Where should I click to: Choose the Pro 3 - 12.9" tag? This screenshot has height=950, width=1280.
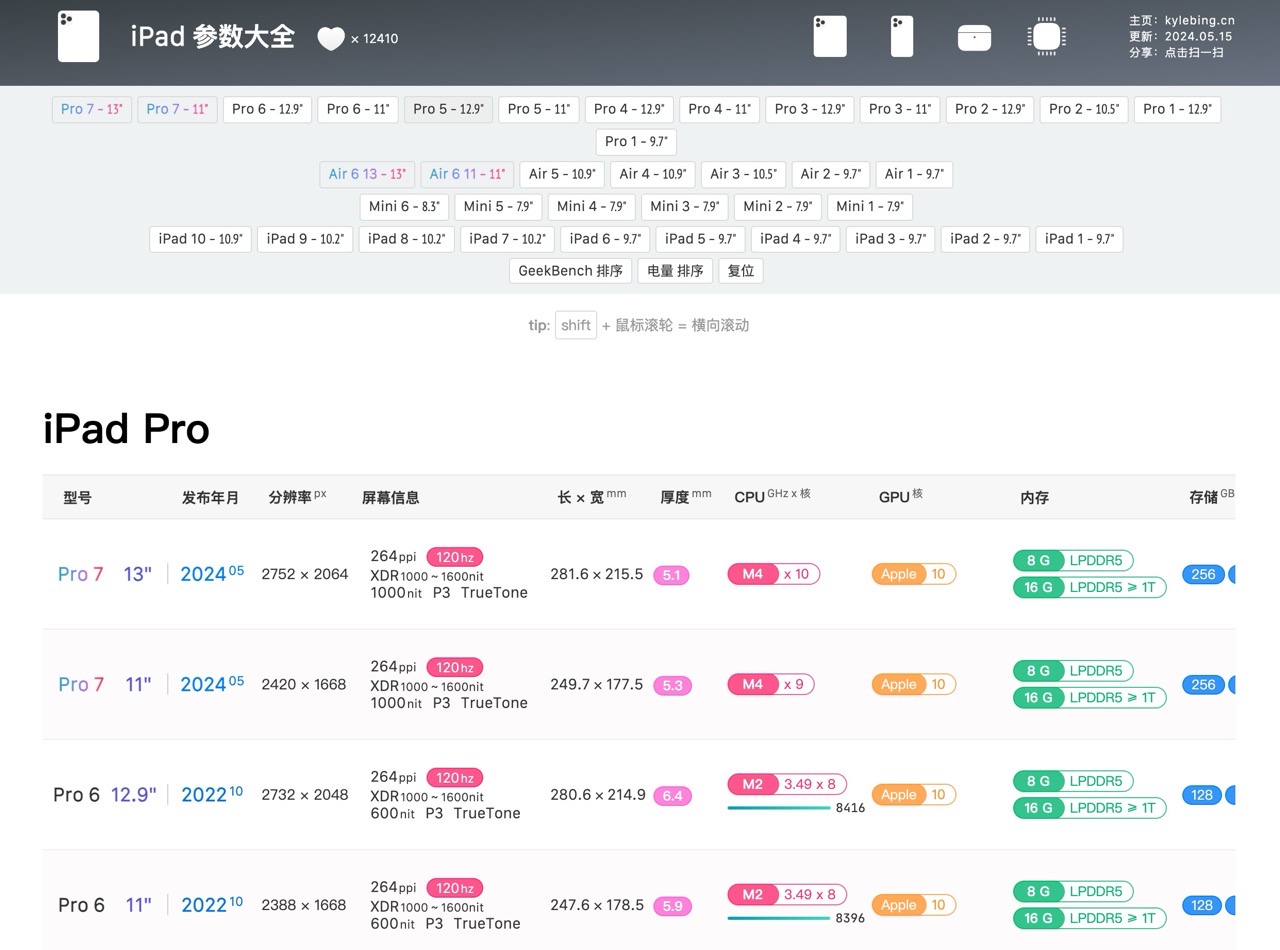click(810, 109)
